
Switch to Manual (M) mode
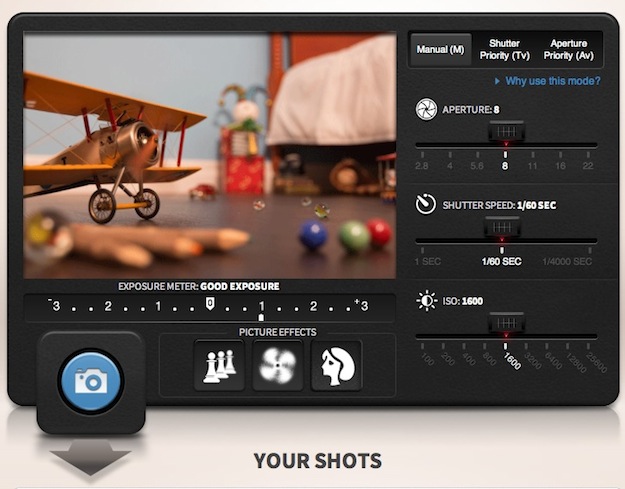tap(440, 50)
